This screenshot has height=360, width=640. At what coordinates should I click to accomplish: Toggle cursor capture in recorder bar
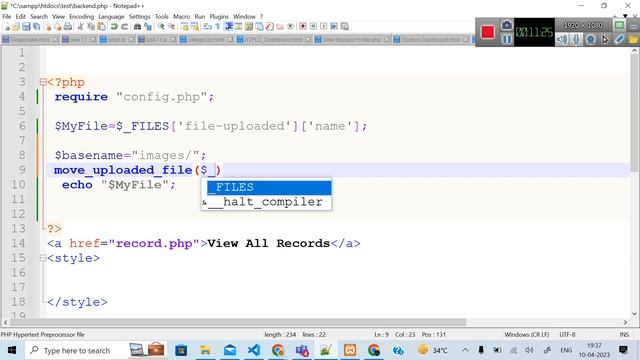605,39
